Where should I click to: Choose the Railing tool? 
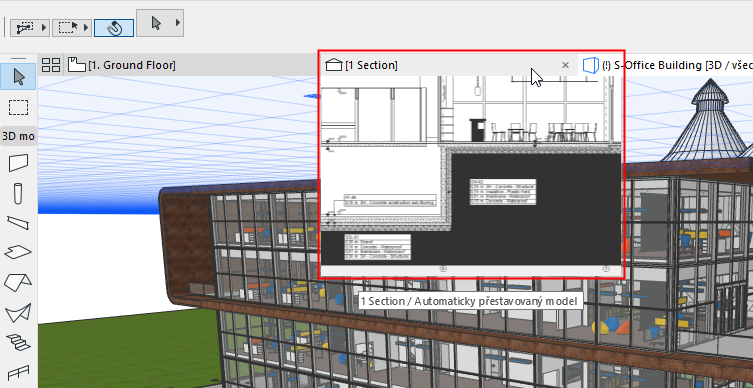[18, 373]
